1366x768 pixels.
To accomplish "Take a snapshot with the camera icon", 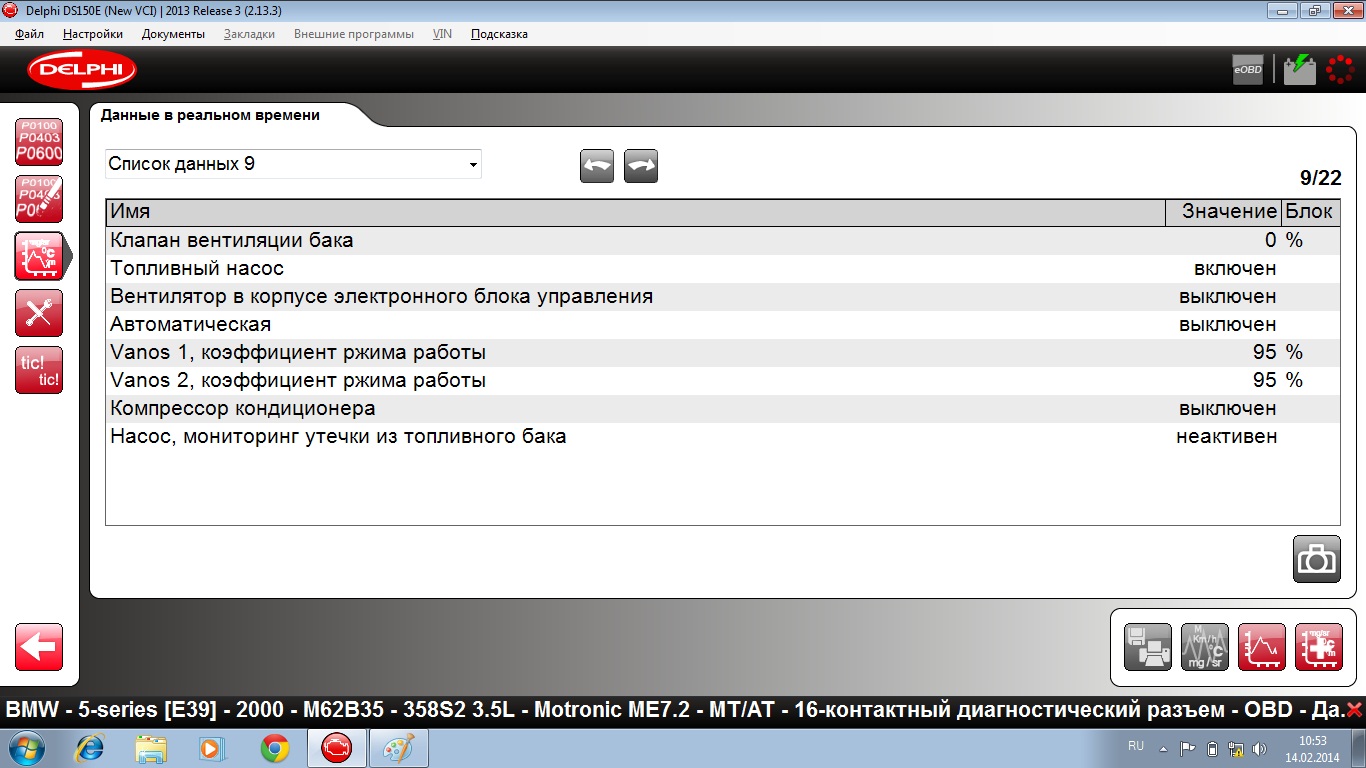I will coord(1316,559).
